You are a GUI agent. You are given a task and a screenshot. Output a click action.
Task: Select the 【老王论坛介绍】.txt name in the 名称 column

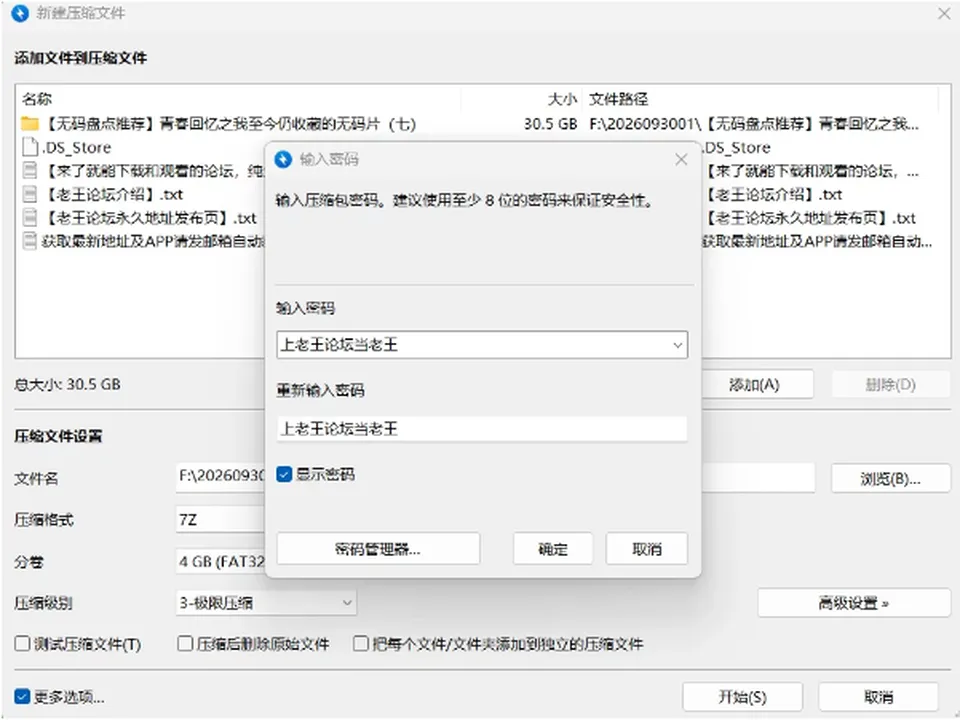click(x=114, y=194)
